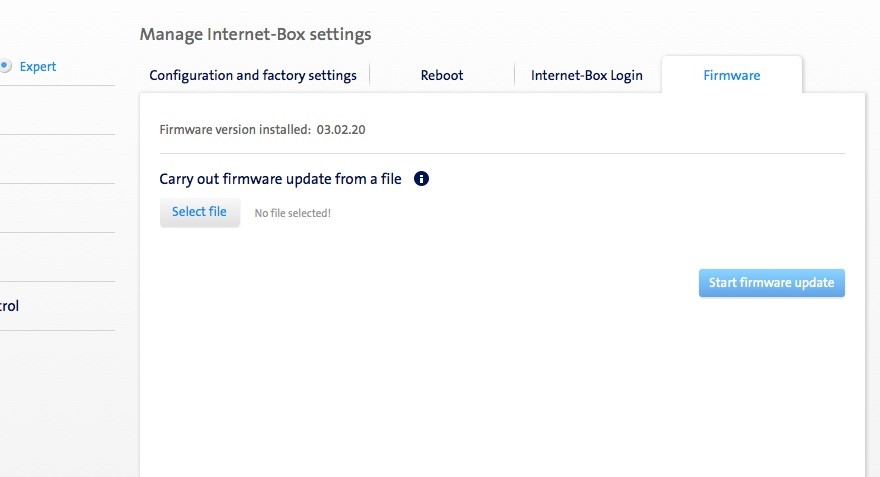
Task: Open Configuration and factory settings tab
Action: (x=253, y=75)
